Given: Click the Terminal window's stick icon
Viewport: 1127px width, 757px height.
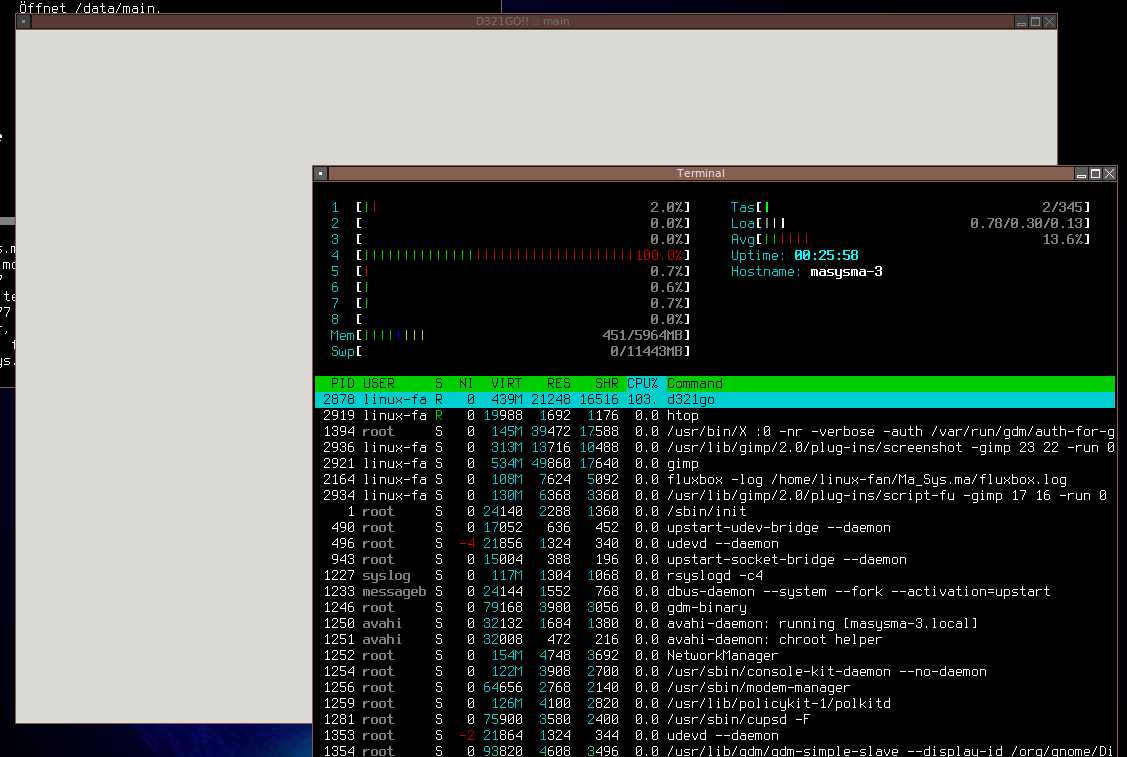Looking at the screenshot, I should pyautogui.click(x=320, y=174).
